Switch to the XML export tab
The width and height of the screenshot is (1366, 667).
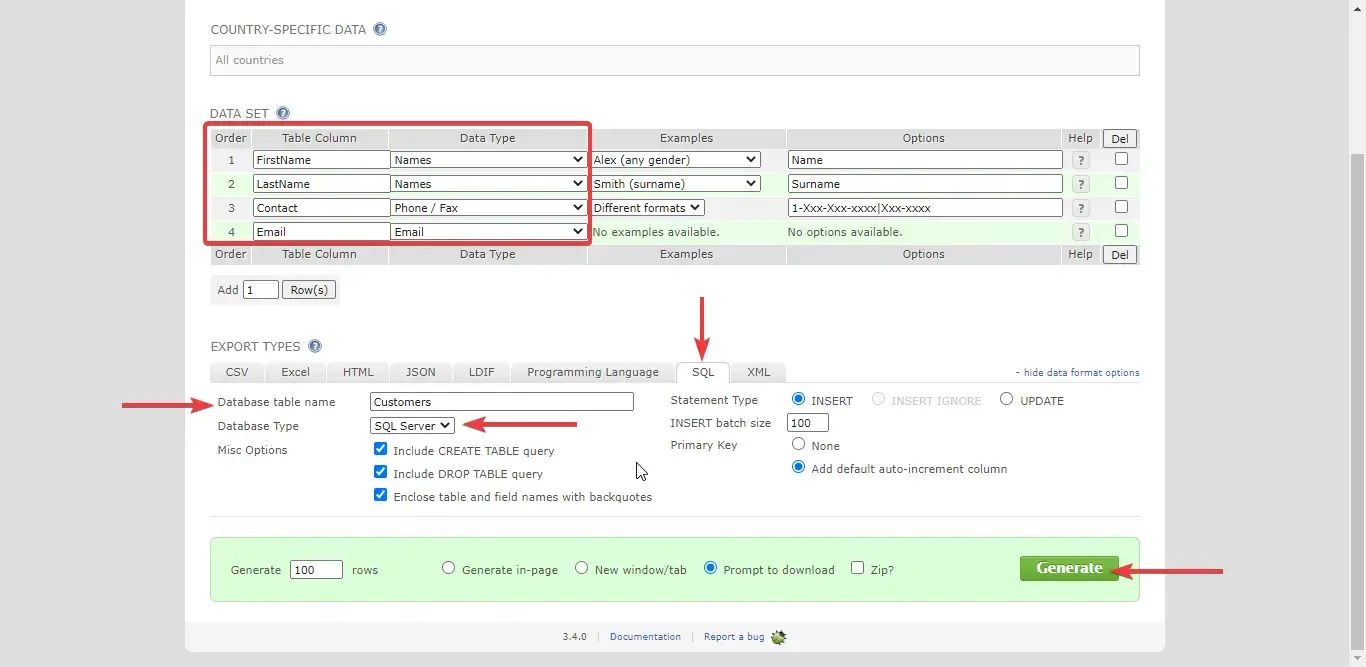point(758,371)
